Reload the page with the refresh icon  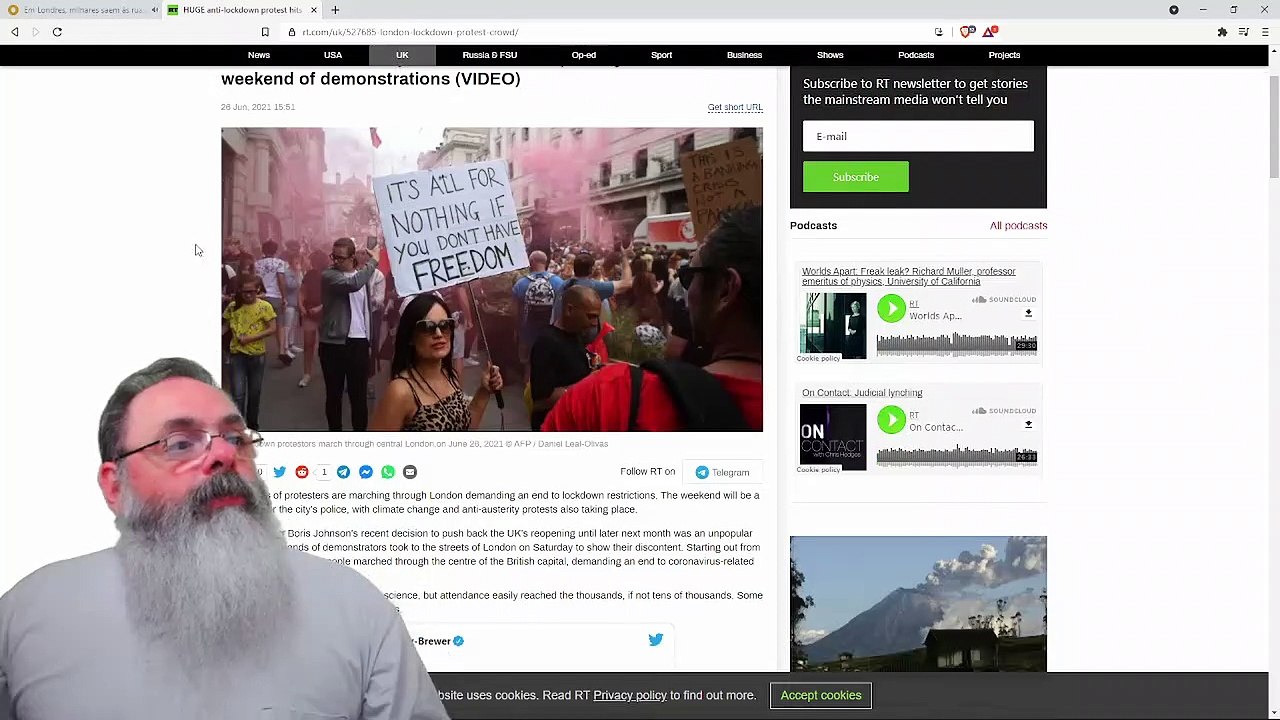(x=57, y=32)
